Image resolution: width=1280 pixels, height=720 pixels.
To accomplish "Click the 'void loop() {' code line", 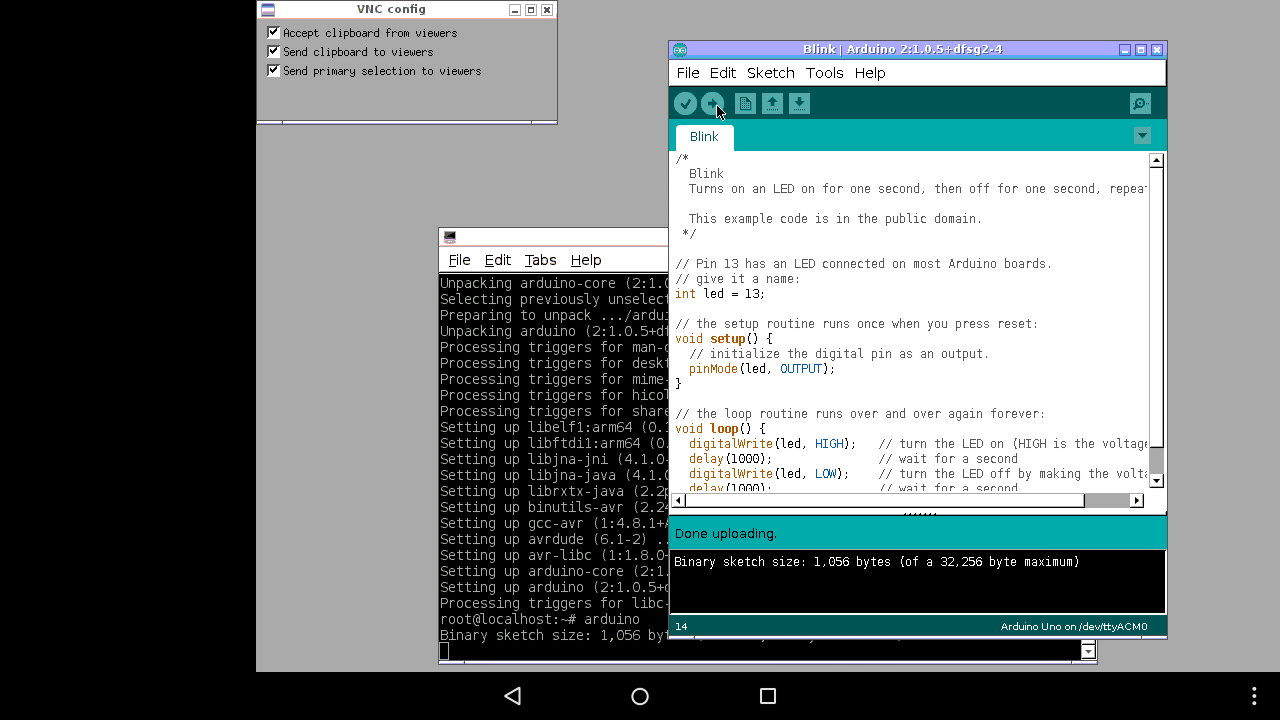I will [x=720, y=429].
